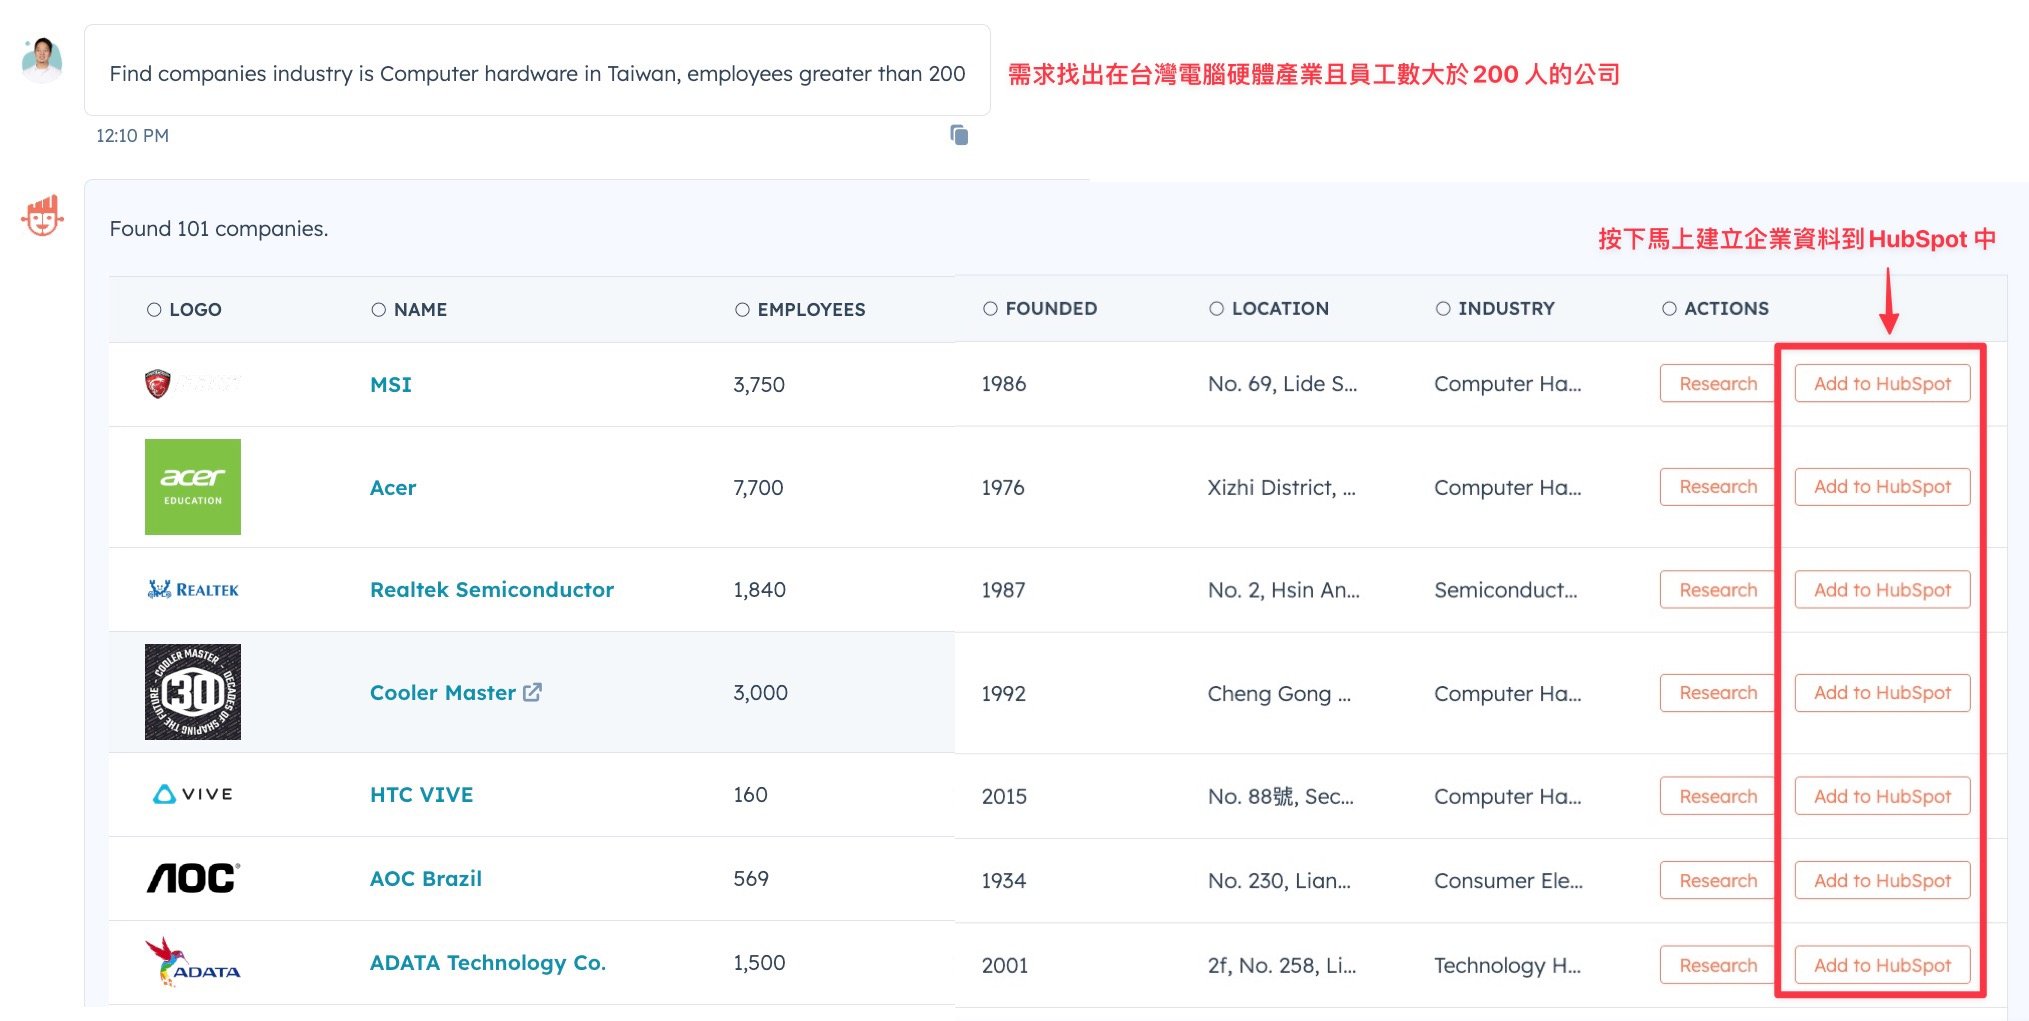Click the Cooler Master 30th anniversary logo

coord(192,692)
